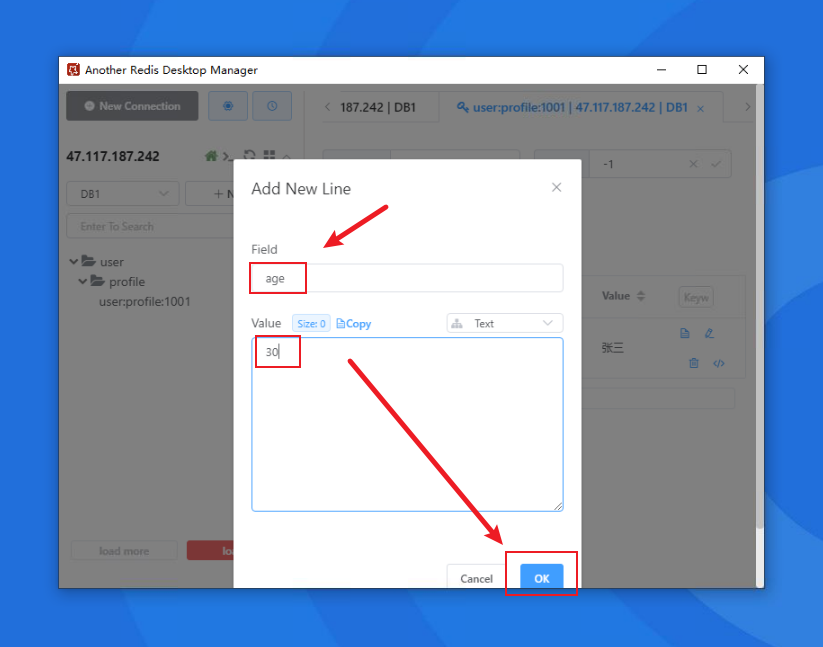
Task: Cancel the Add New Line dialog
Action: click(x=476, y=578)
